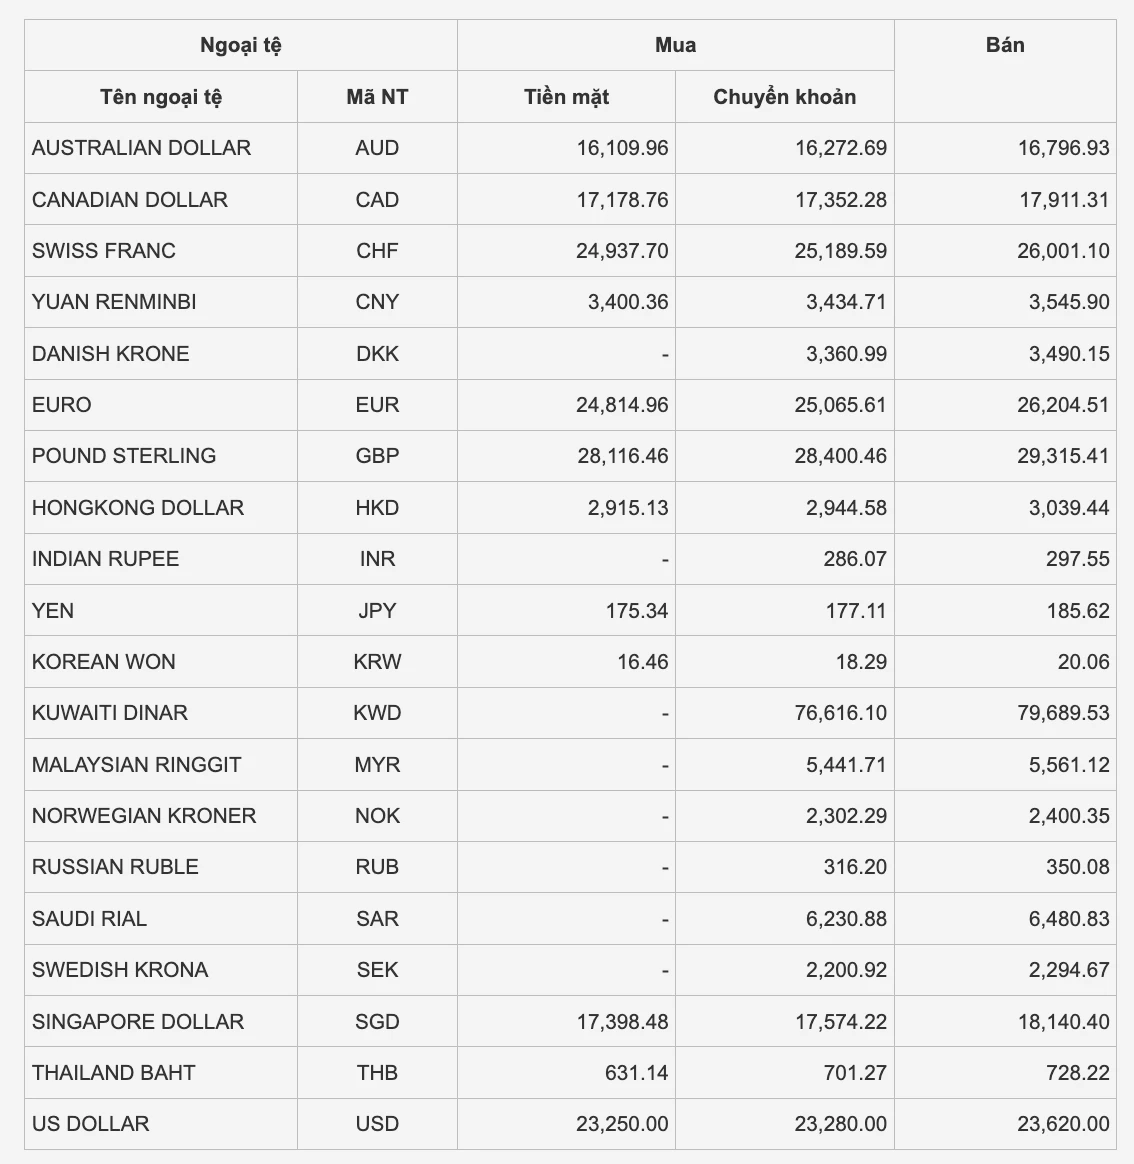Click the "Tiền mặt" column header

[566, 97]
